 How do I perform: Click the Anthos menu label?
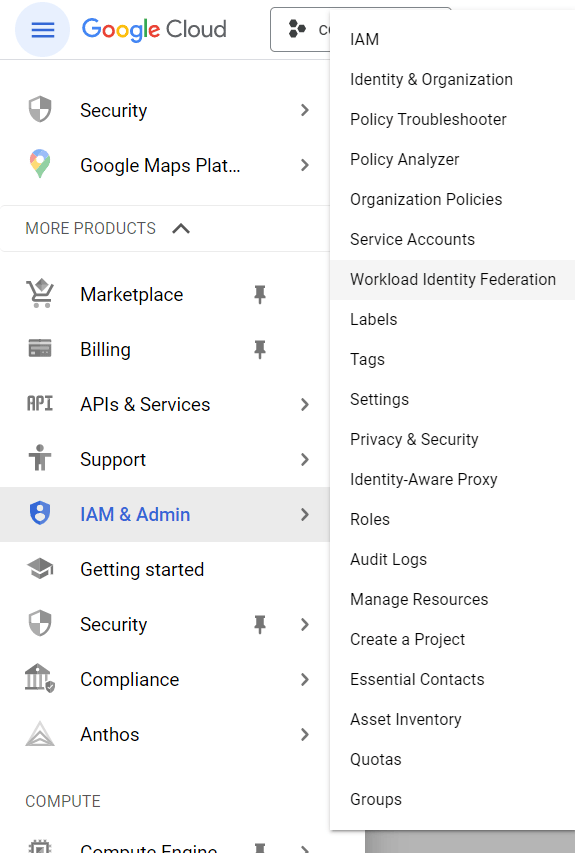tap(110, 734)
